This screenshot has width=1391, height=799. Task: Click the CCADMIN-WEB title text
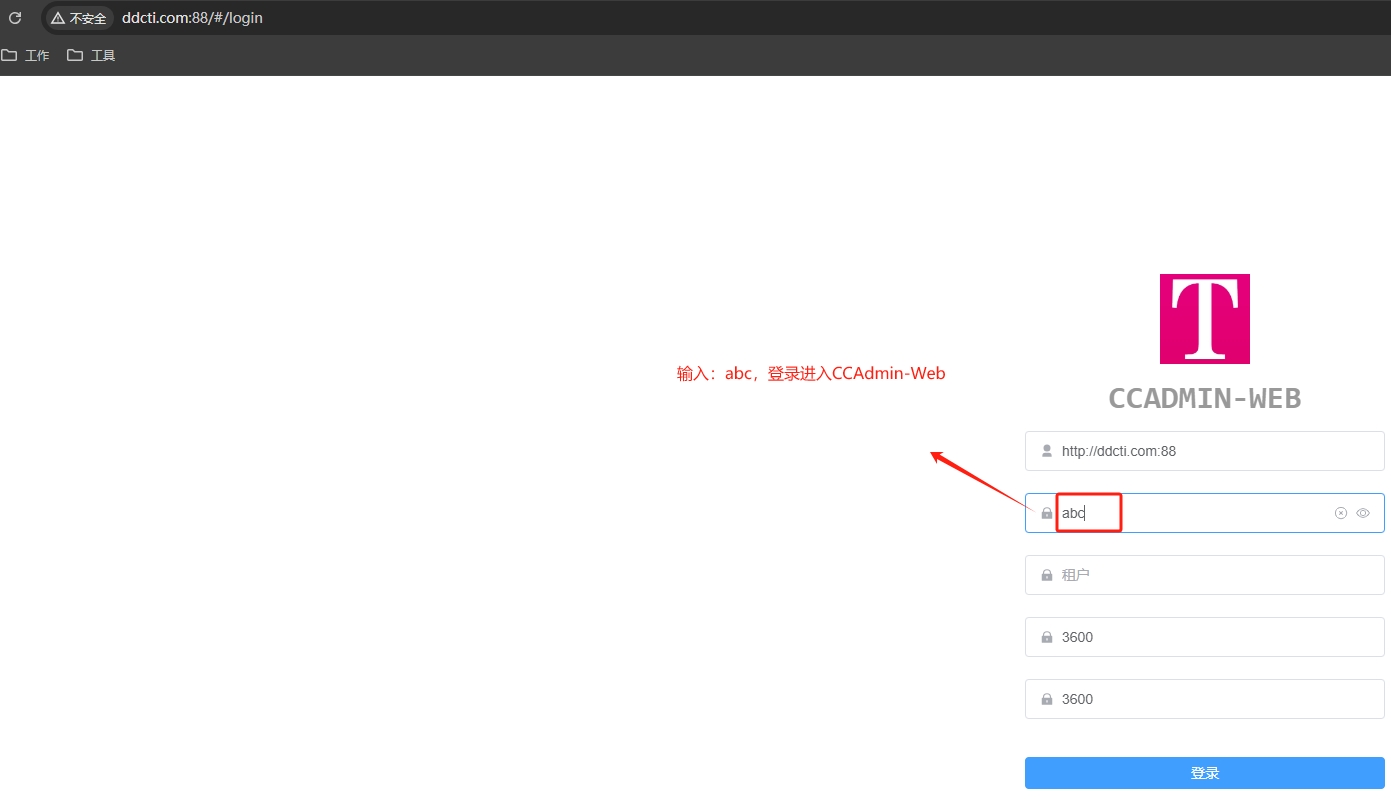click(1204, 398)
